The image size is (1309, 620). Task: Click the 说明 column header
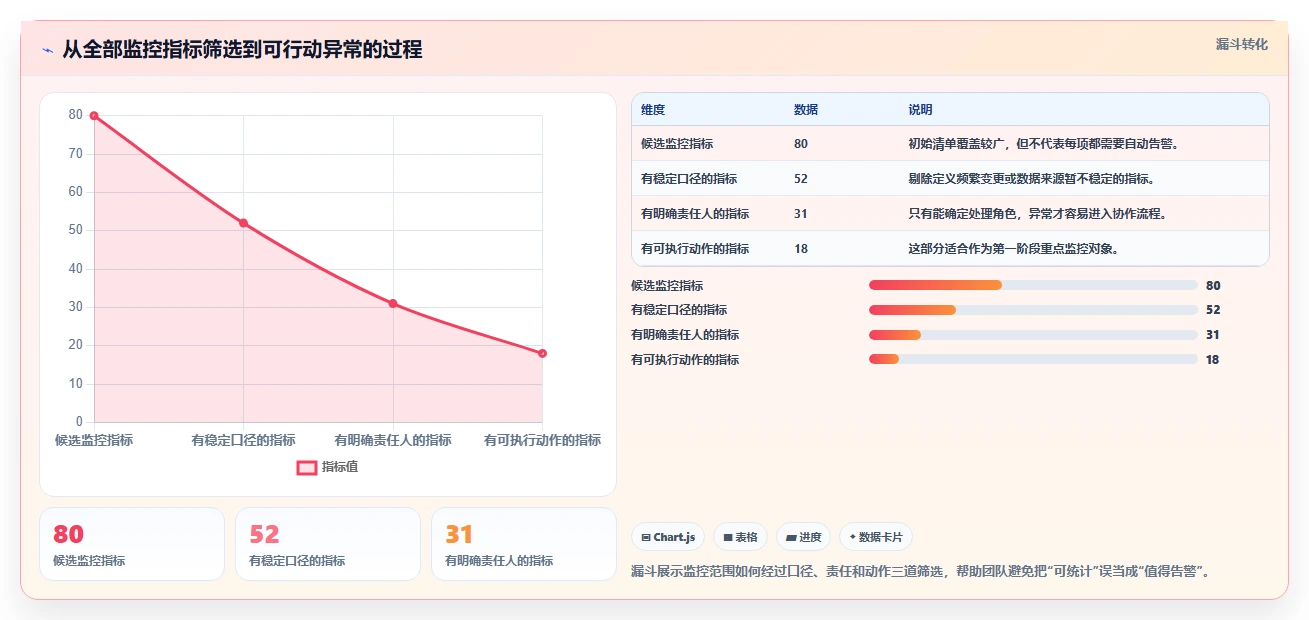tap(920, 110)
